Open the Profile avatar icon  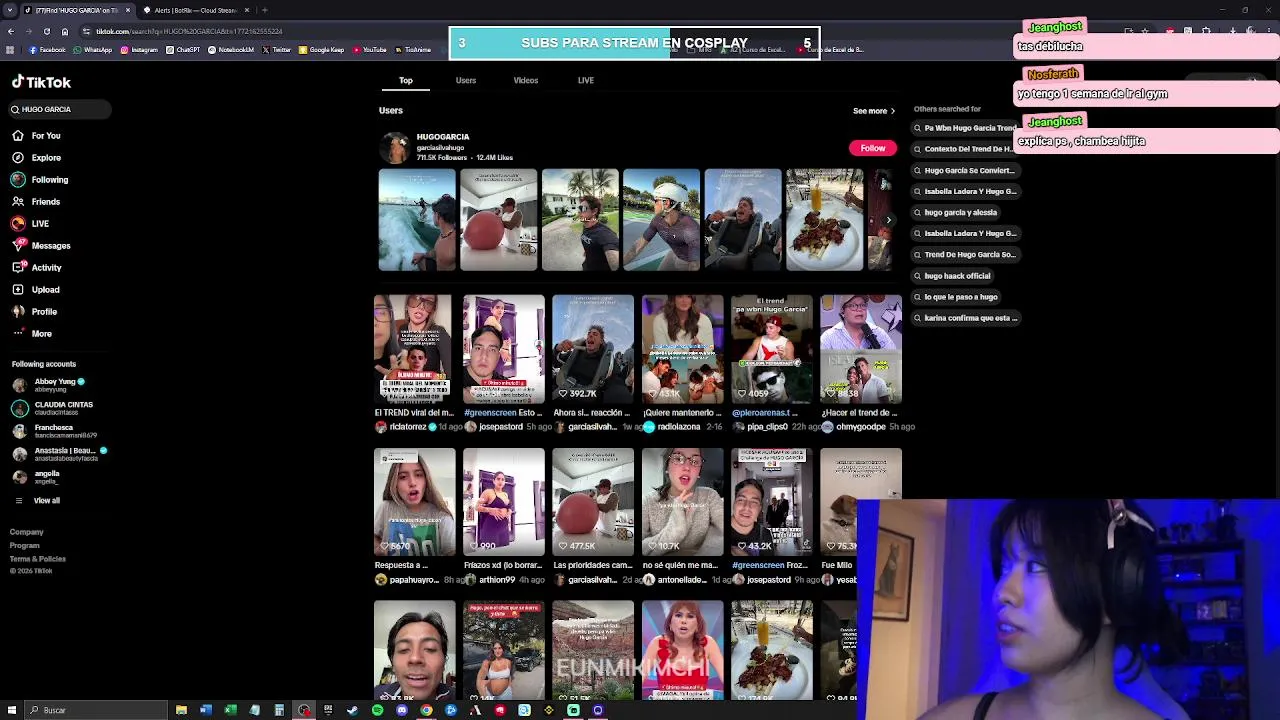coord(18,312)
